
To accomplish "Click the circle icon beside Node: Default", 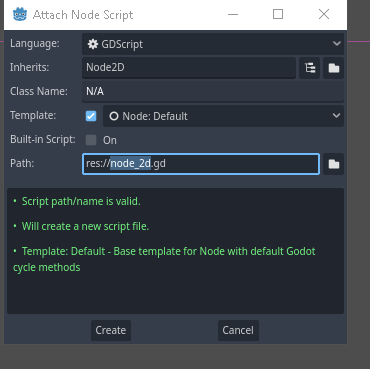I will coord(114,116).
